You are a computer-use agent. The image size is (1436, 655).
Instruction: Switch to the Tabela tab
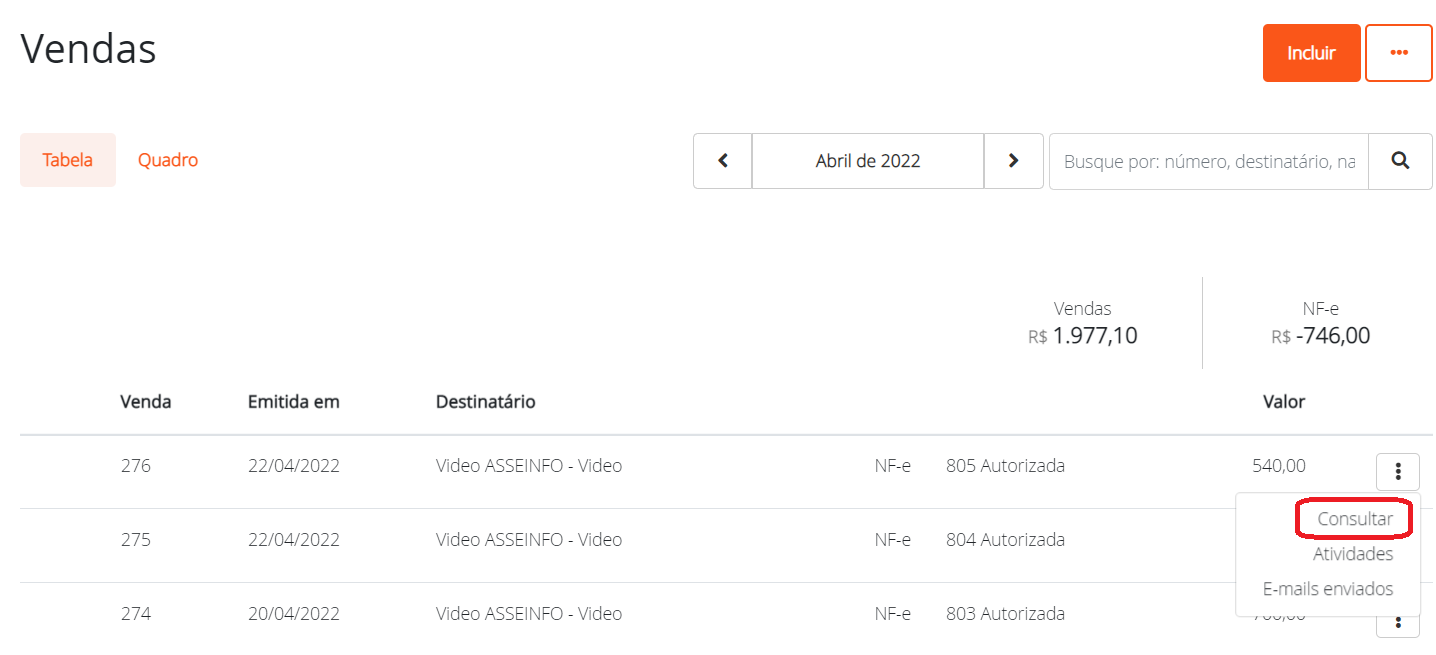68,160
